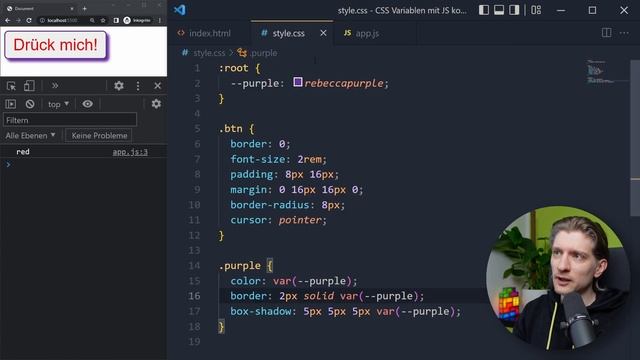Toggle the device toolbar in DevTools
The height and width of the screenshot is (360, 640).
coord(29,86)
